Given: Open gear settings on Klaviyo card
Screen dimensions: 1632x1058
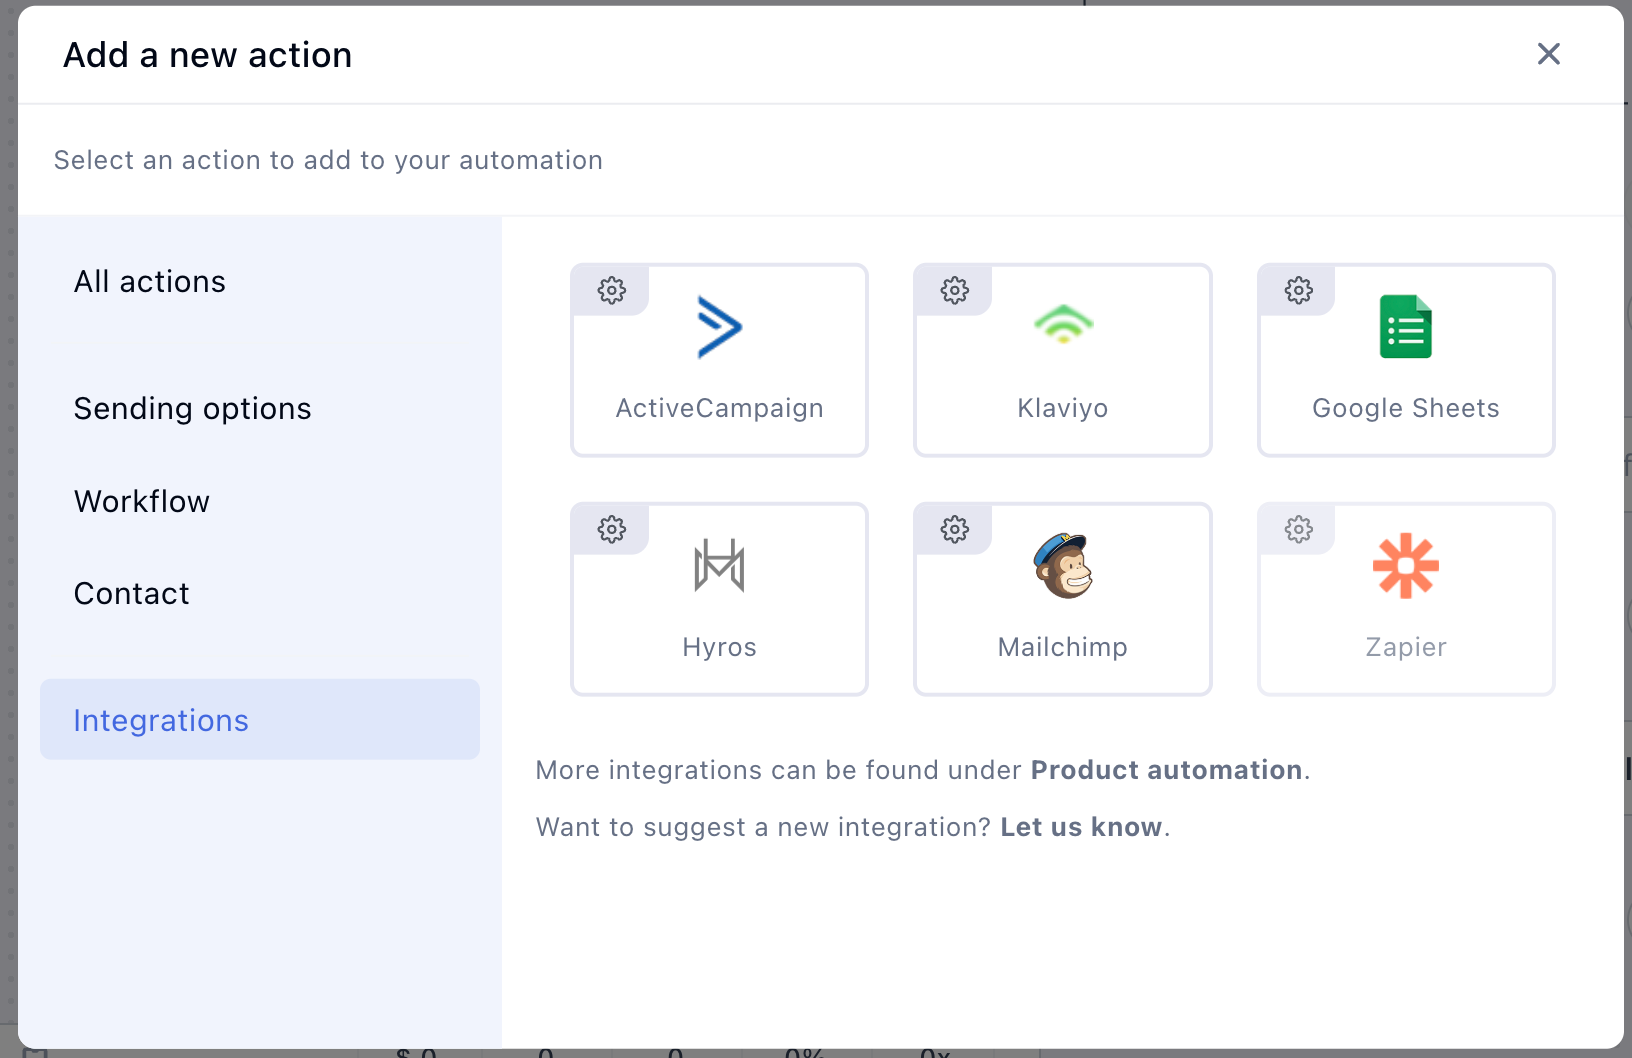Looking at the screenshot, I should [x=955, y=291].
